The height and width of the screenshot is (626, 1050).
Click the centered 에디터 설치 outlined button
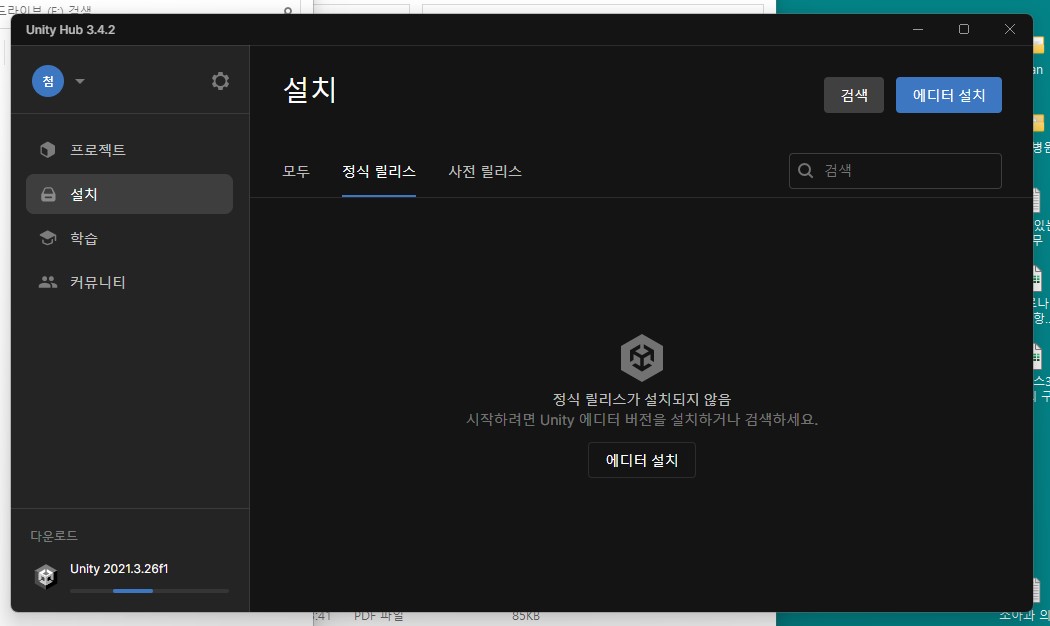tap(642, 460)
